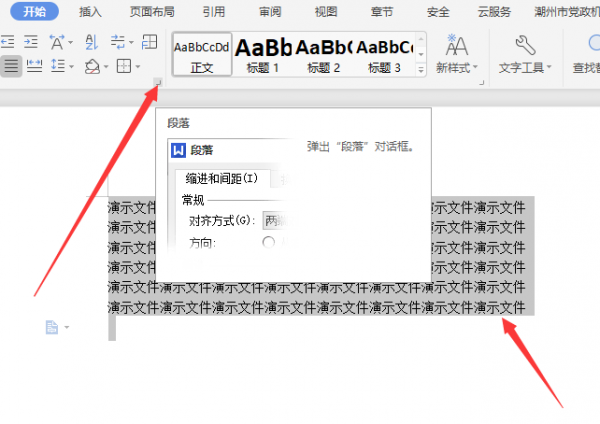The height and width of the screenshot is (424, 600).
Task: Click the distributed alignment icon
Action: click(35, 66)
